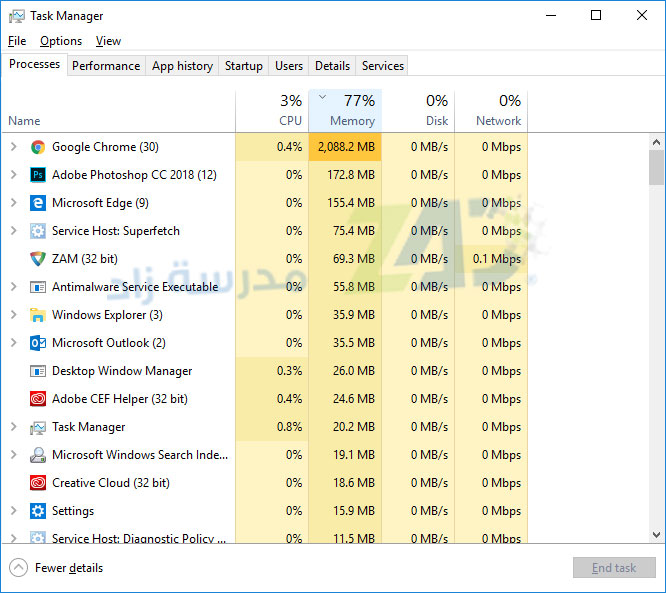Switch to the Details tab

pyautogui.click(x=333, y=66)
